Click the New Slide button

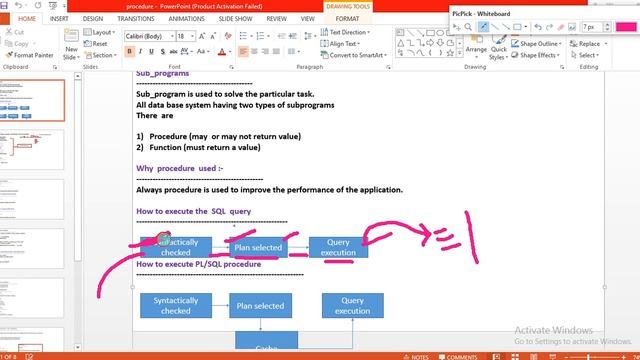click(x=71, y=44)
